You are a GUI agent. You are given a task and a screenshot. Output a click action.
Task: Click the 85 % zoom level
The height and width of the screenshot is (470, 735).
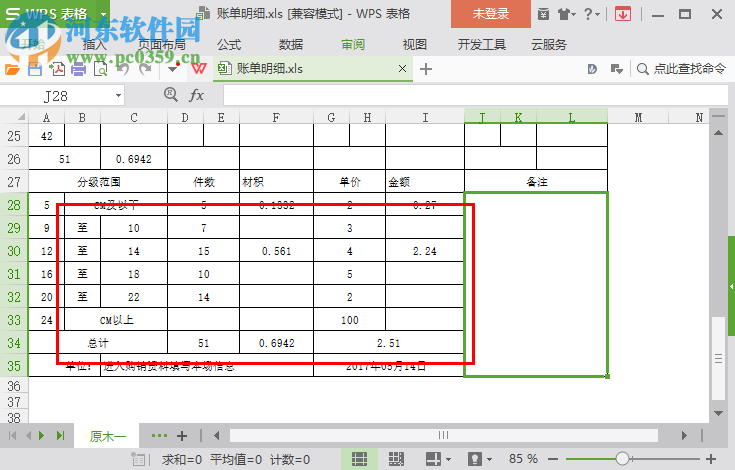[523, 459]
